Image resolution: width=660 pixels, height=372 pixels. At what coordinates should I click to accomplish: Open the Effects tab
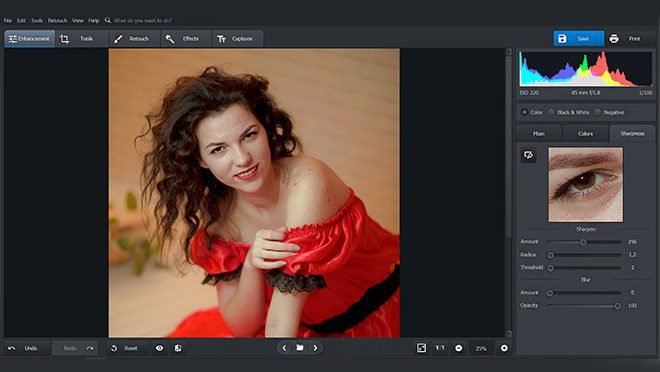click(186, 39)
